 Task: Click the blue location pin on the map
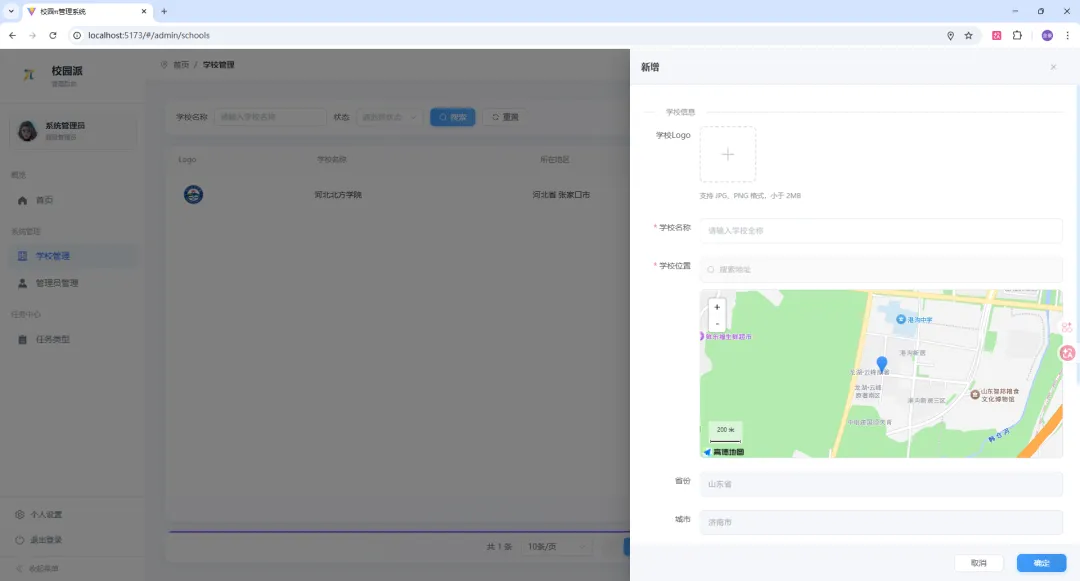882,364
